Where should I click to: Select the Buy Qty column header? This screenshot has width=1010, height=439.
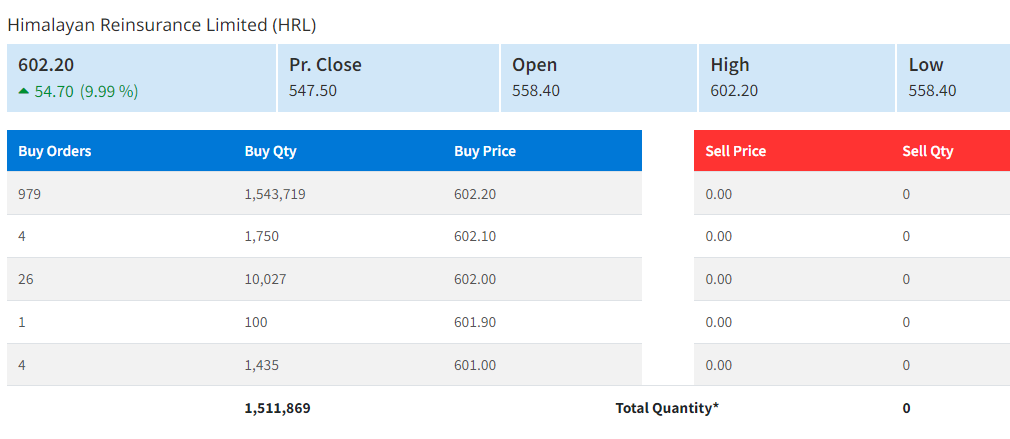coord(270,151)
